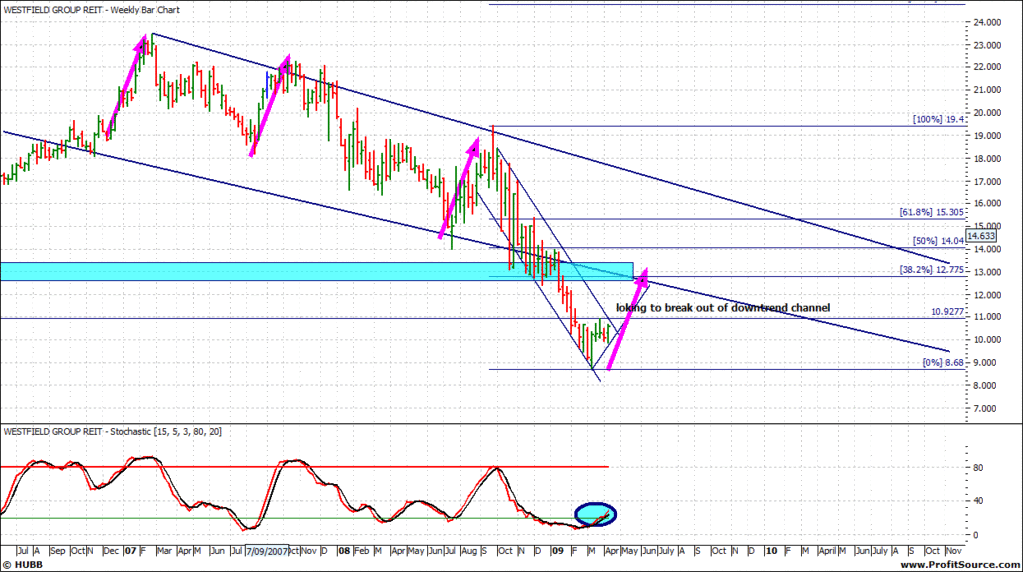Click the boxed 14.633 price marker
The image size is (1023, 572).
click(x=981, y=236)
